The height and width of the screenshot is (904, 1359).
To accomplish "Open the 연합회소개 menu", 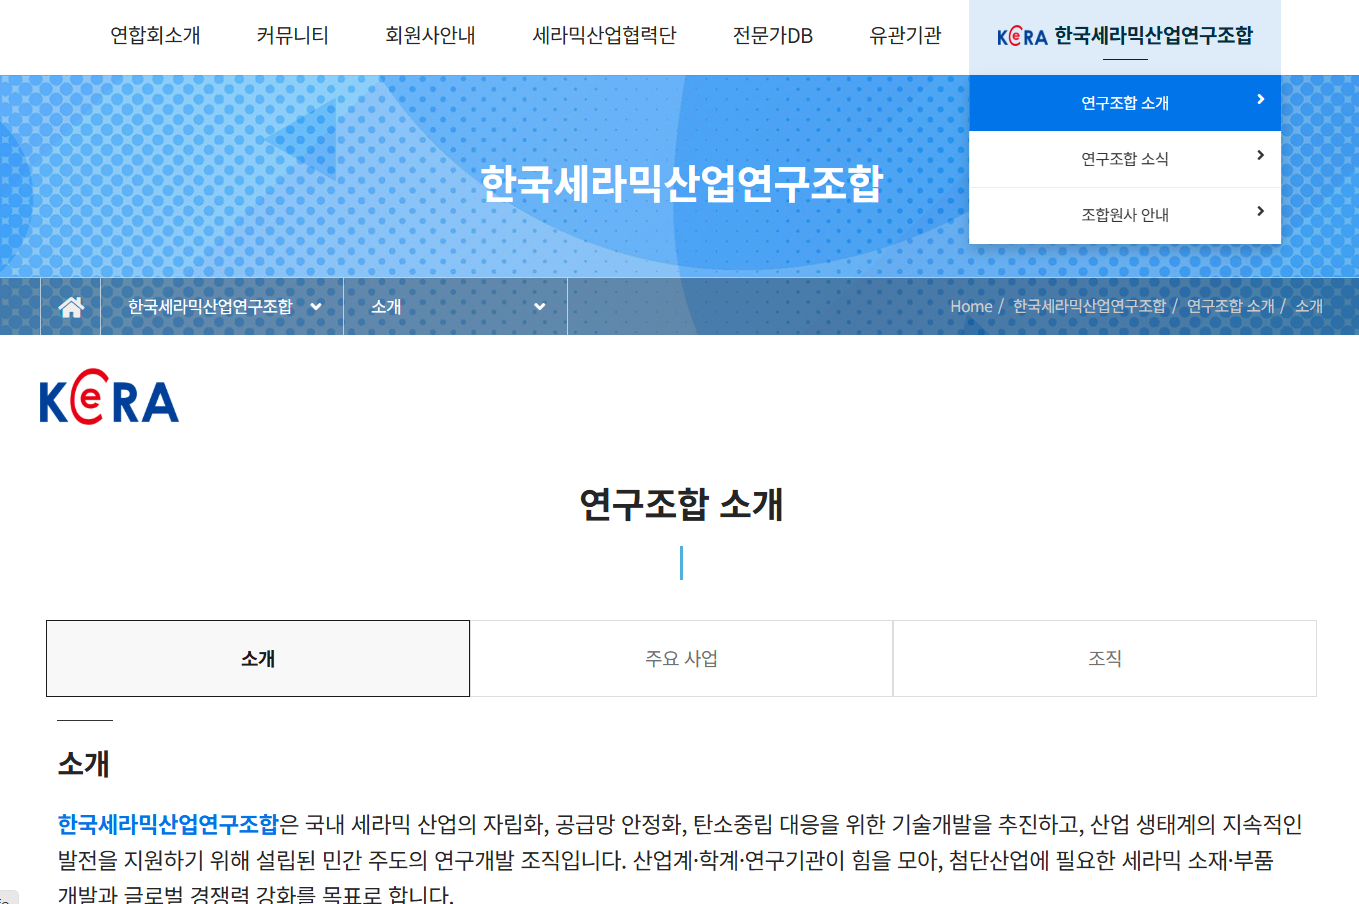I will click(155, 36).
